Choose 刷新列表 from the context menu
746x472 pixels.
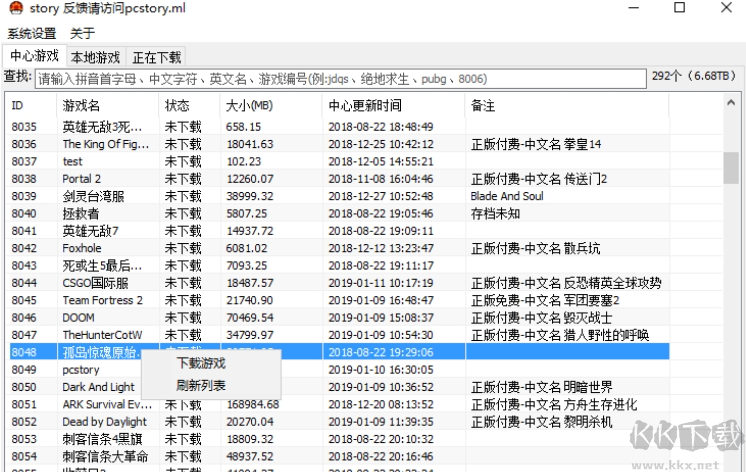click(x=201, y=385)
